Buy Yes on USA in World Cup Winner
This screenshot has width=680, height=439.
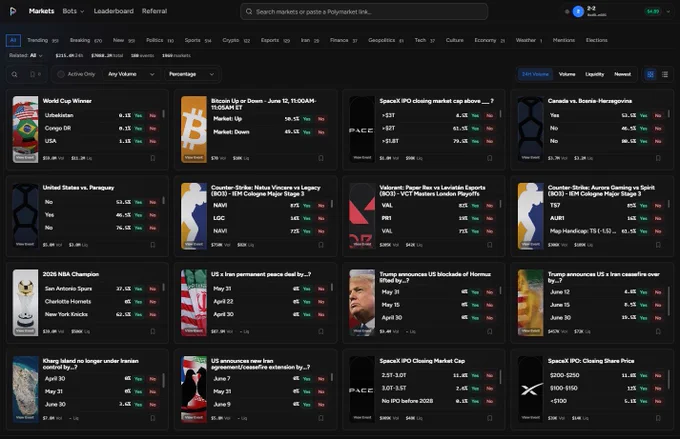tap(138, 141)
